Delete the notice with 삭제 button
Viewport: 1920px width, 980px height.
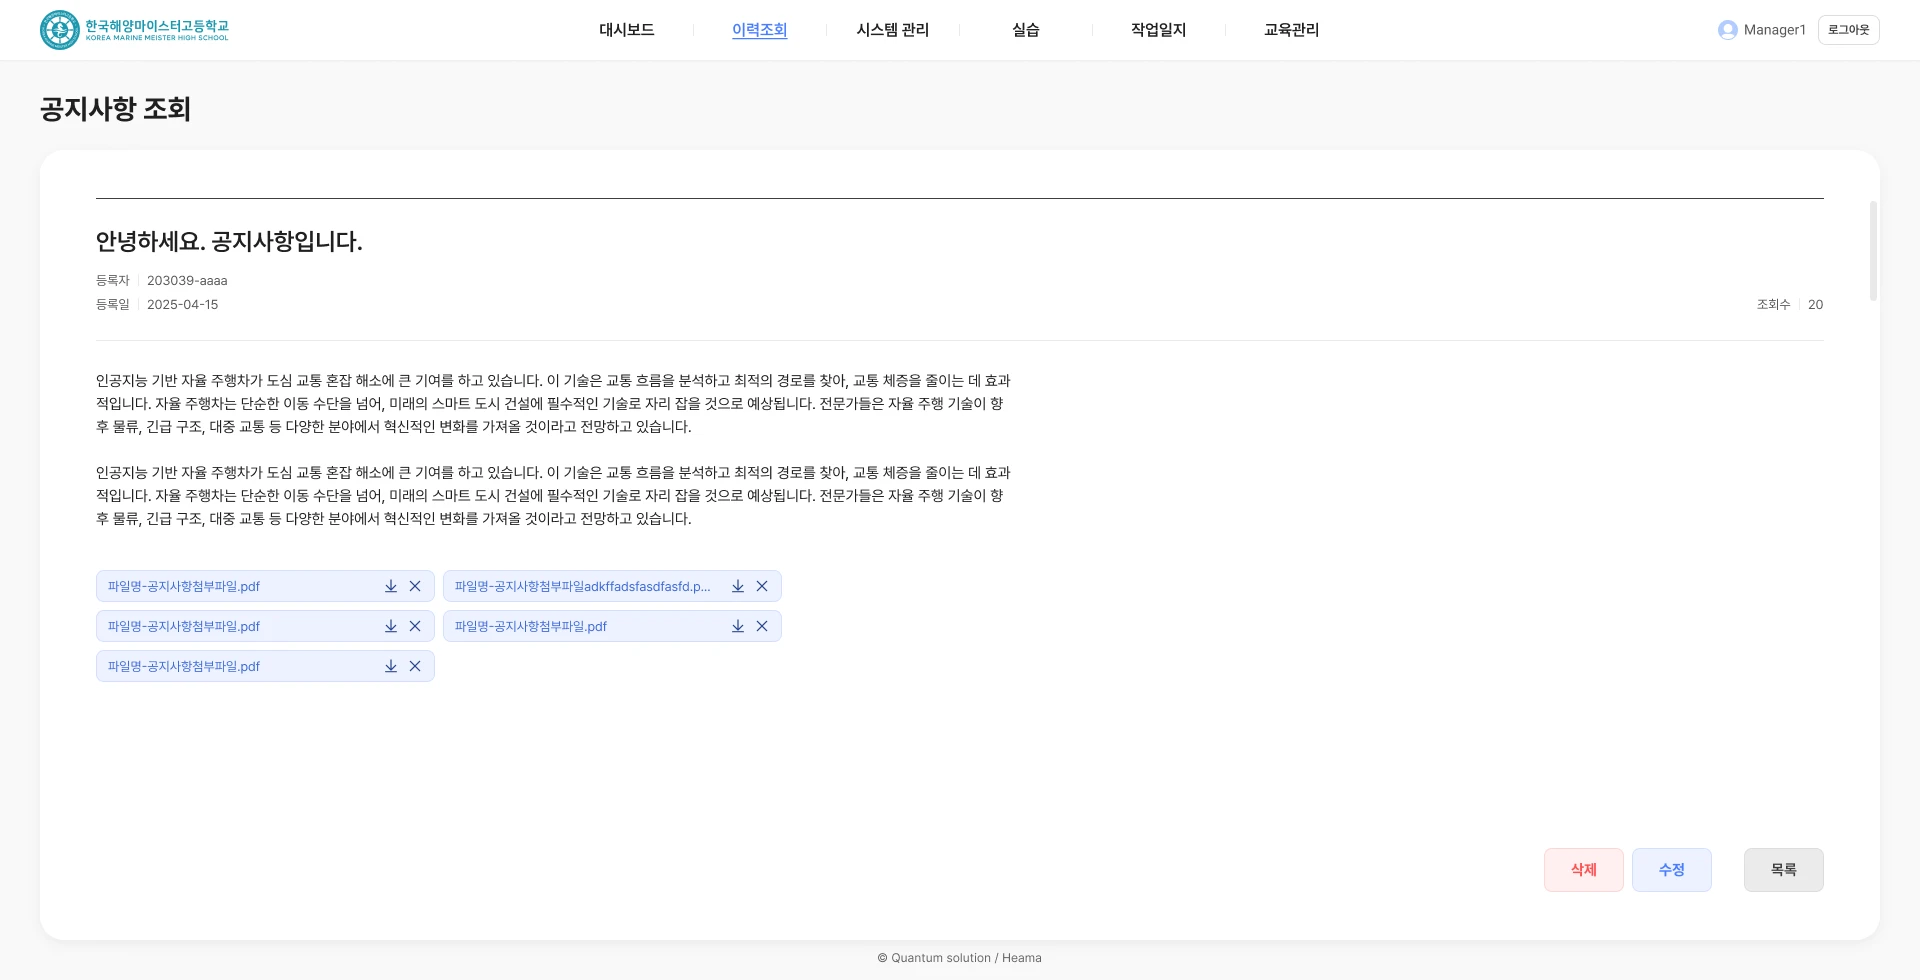[1584, 870]
